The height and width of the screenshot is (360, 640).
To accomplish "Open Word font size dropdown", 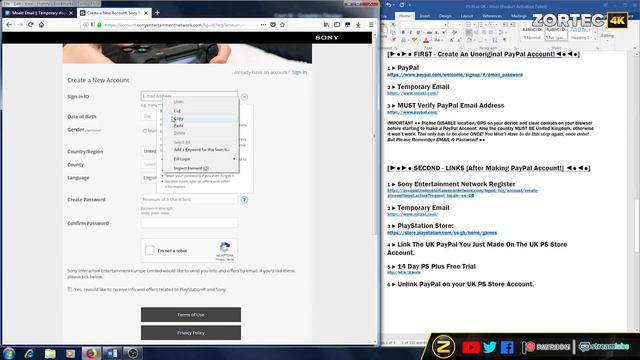I will point(460,24).
